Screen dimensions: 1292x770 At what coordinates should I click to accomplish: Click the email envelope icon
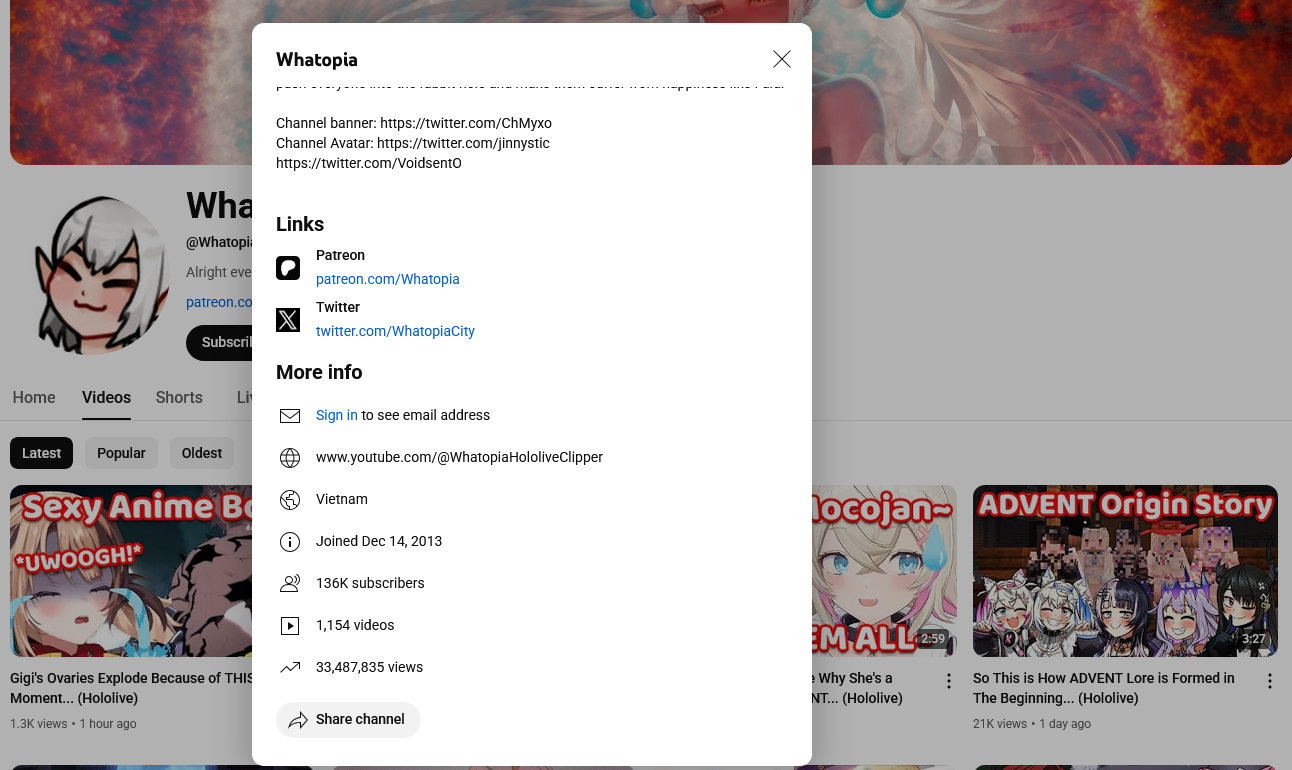pyautogui.click(x=290, y=415)
